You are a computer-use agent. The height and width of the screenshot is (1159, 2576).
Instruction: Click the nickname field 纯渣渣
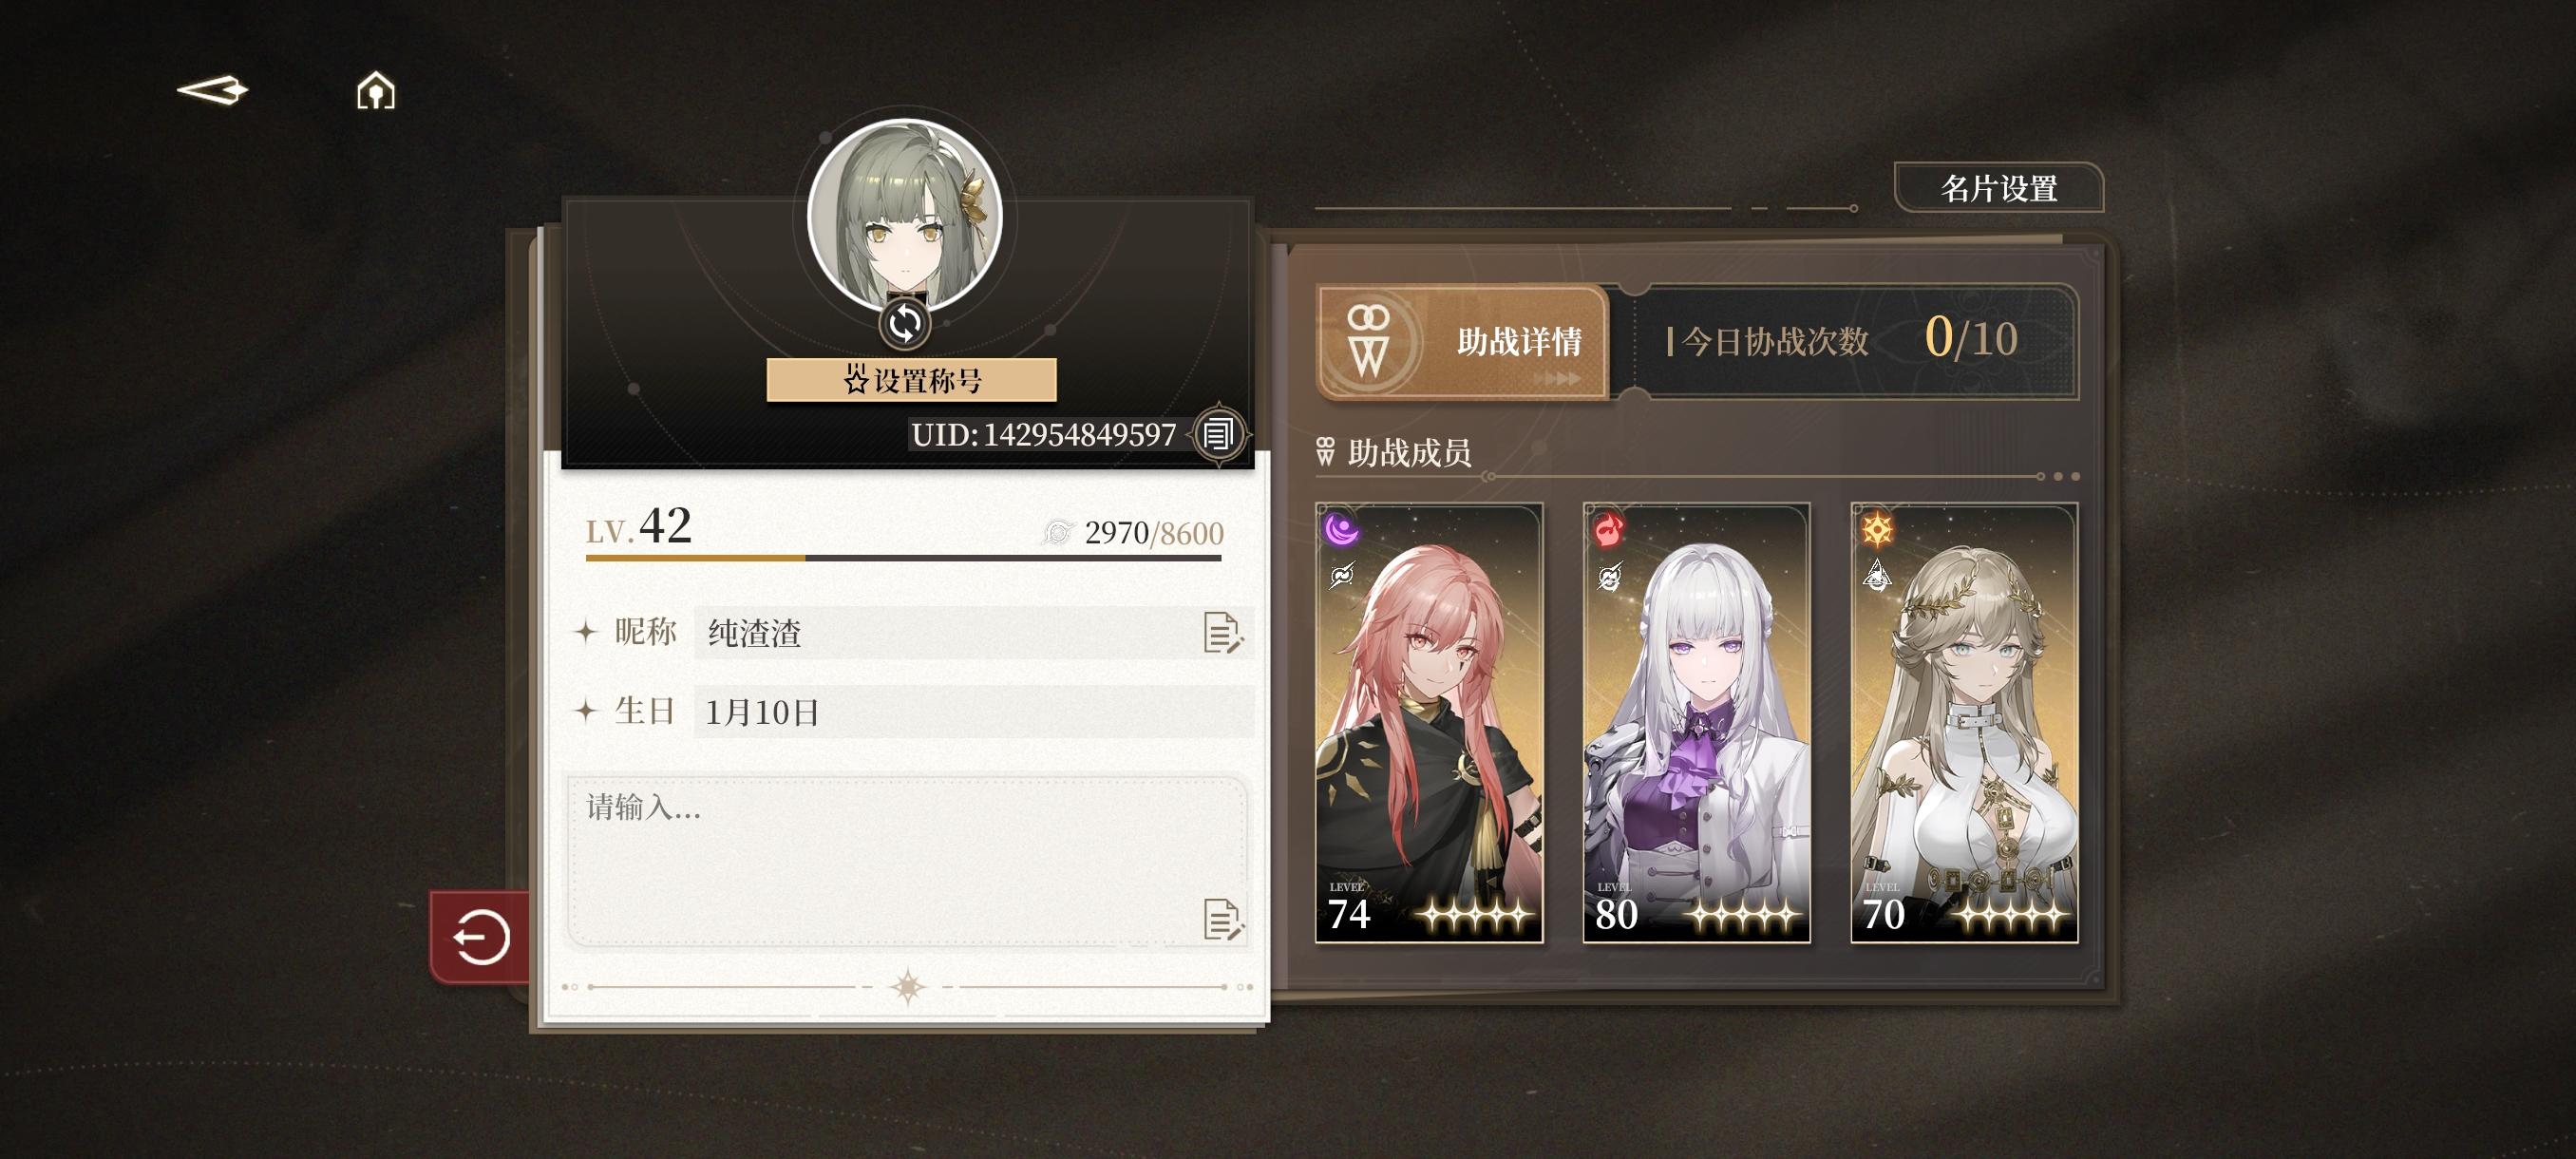coord(973,633)
